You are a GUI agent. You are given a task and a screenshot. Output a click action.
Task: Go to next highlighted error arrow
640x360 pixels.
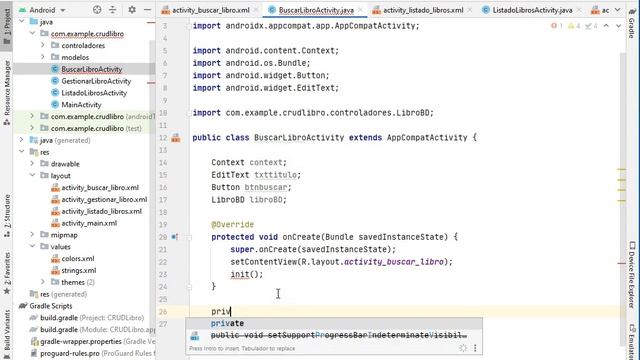tap(619, 26)
